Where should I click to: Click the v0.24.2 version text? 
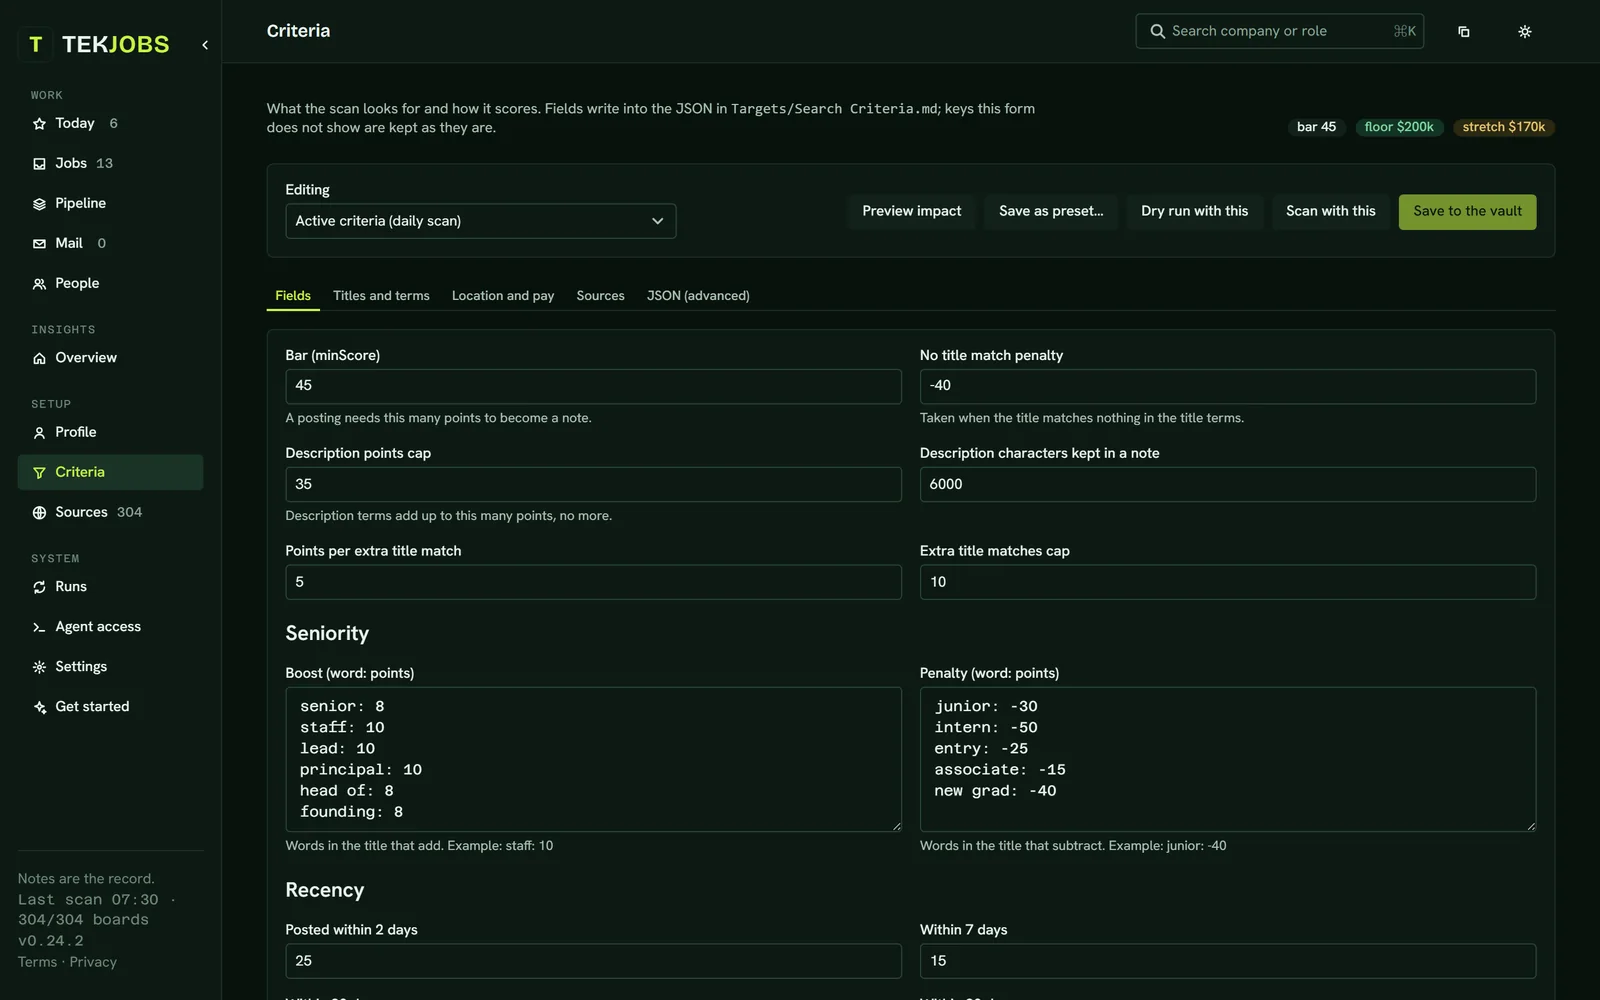(x=50, y=941)
